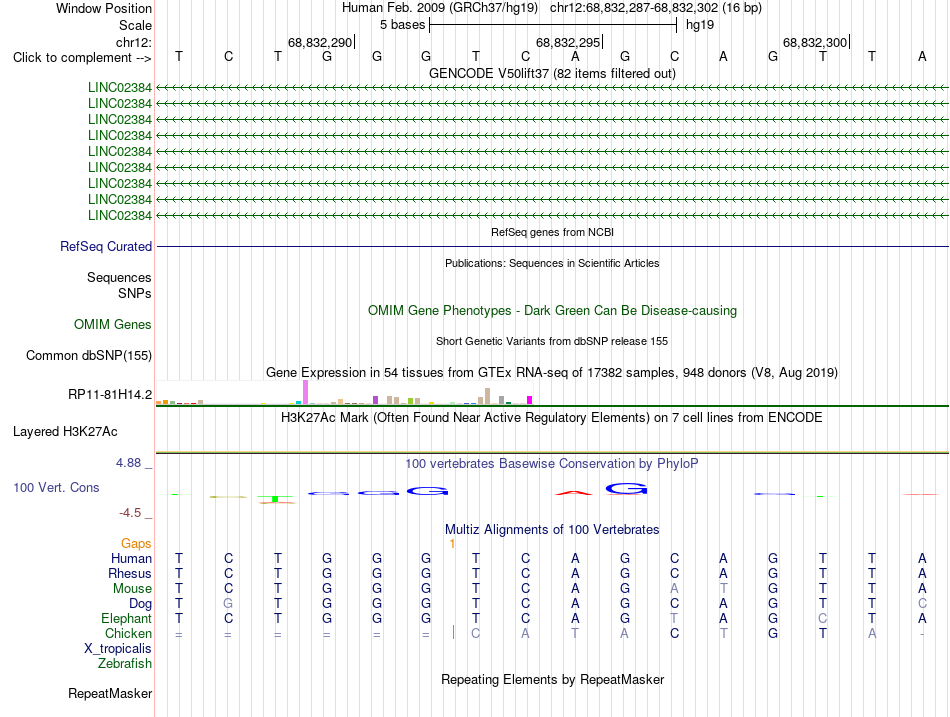
Task: Click the faded A in the Mouse row
Action: [674, 589]
